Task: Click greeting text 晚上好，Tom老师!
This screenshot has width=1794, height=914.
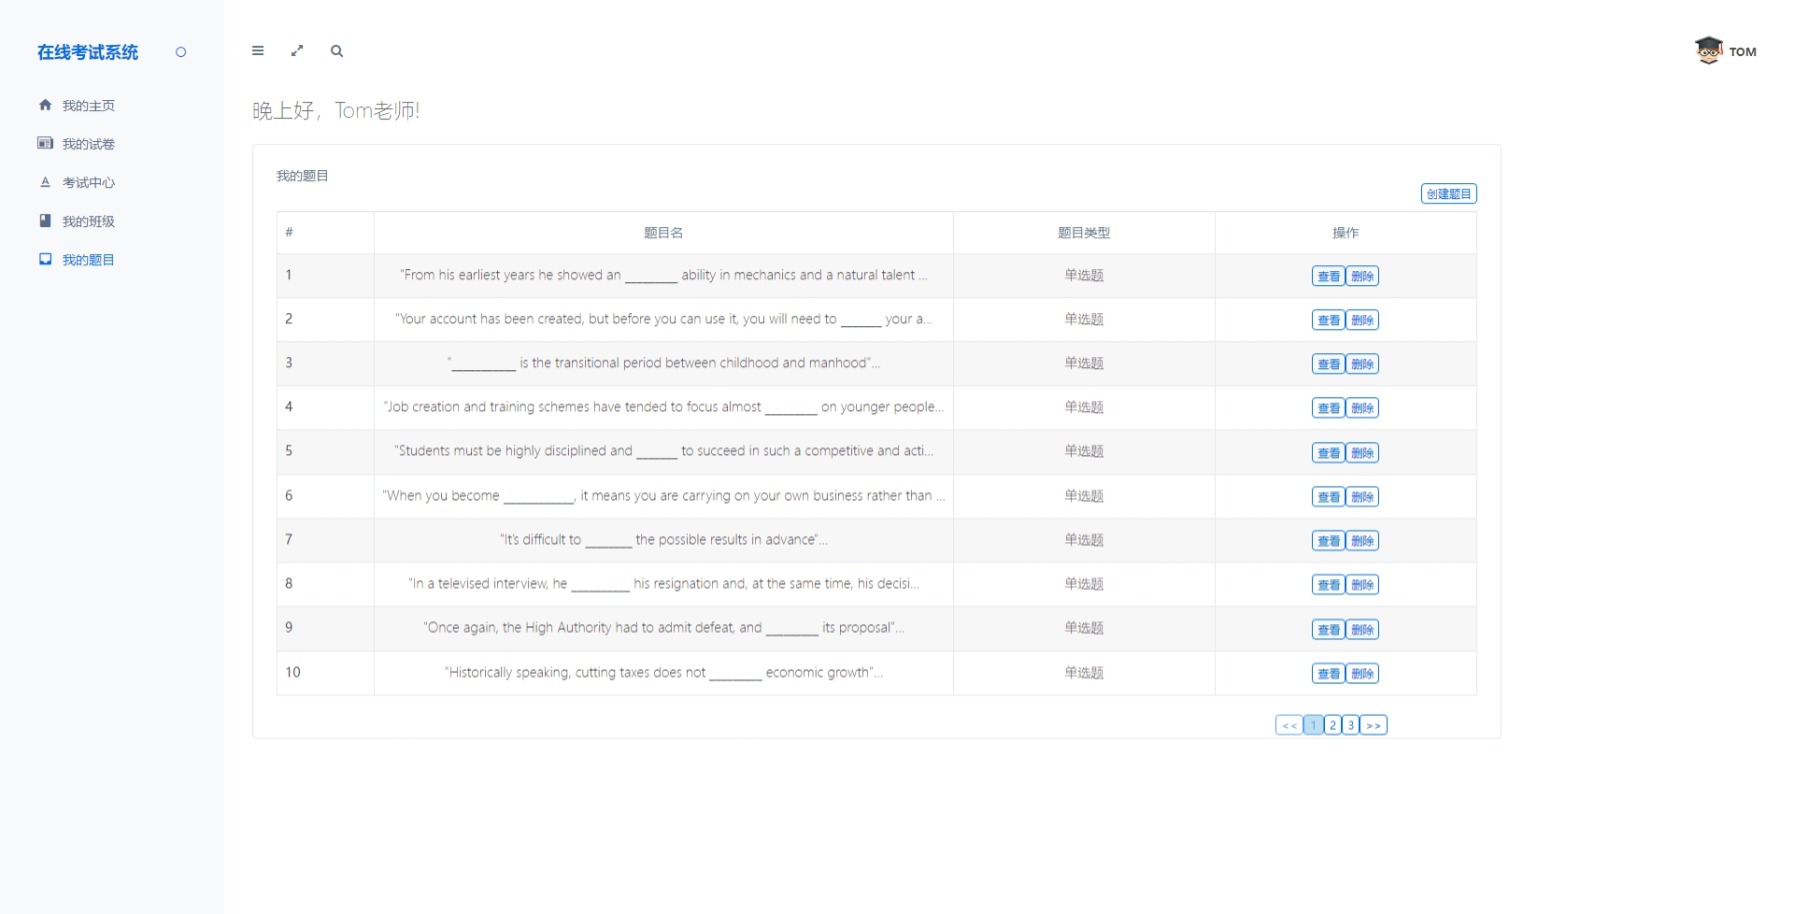Action: point(336,110)
